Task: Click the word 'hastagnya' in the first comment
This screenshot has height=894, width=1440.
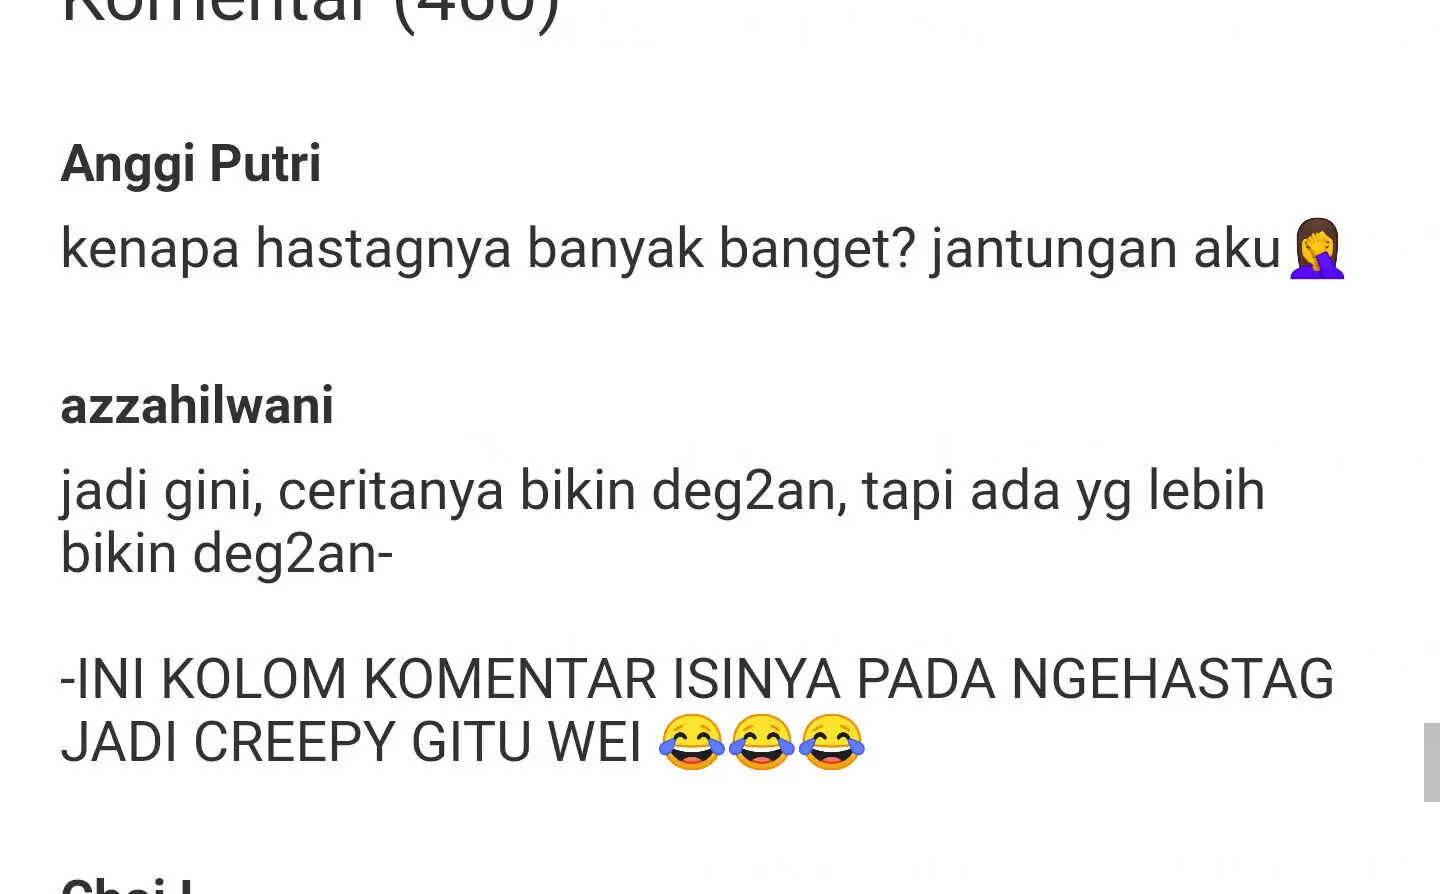Action: (x=383, y=249)
